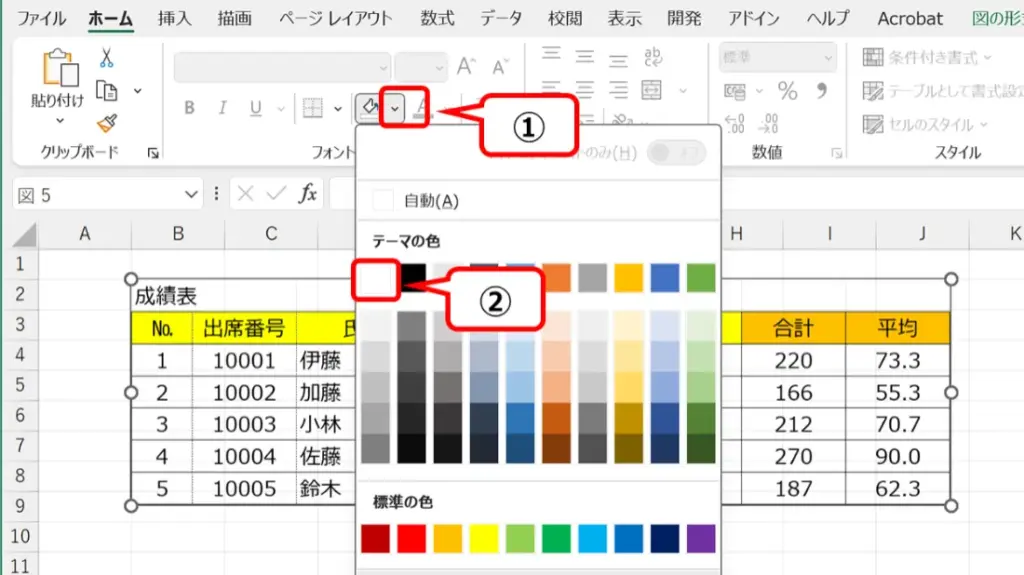Toggle Italic formatting
Screen dimensions: 1024x575
[x=222, y=108]
